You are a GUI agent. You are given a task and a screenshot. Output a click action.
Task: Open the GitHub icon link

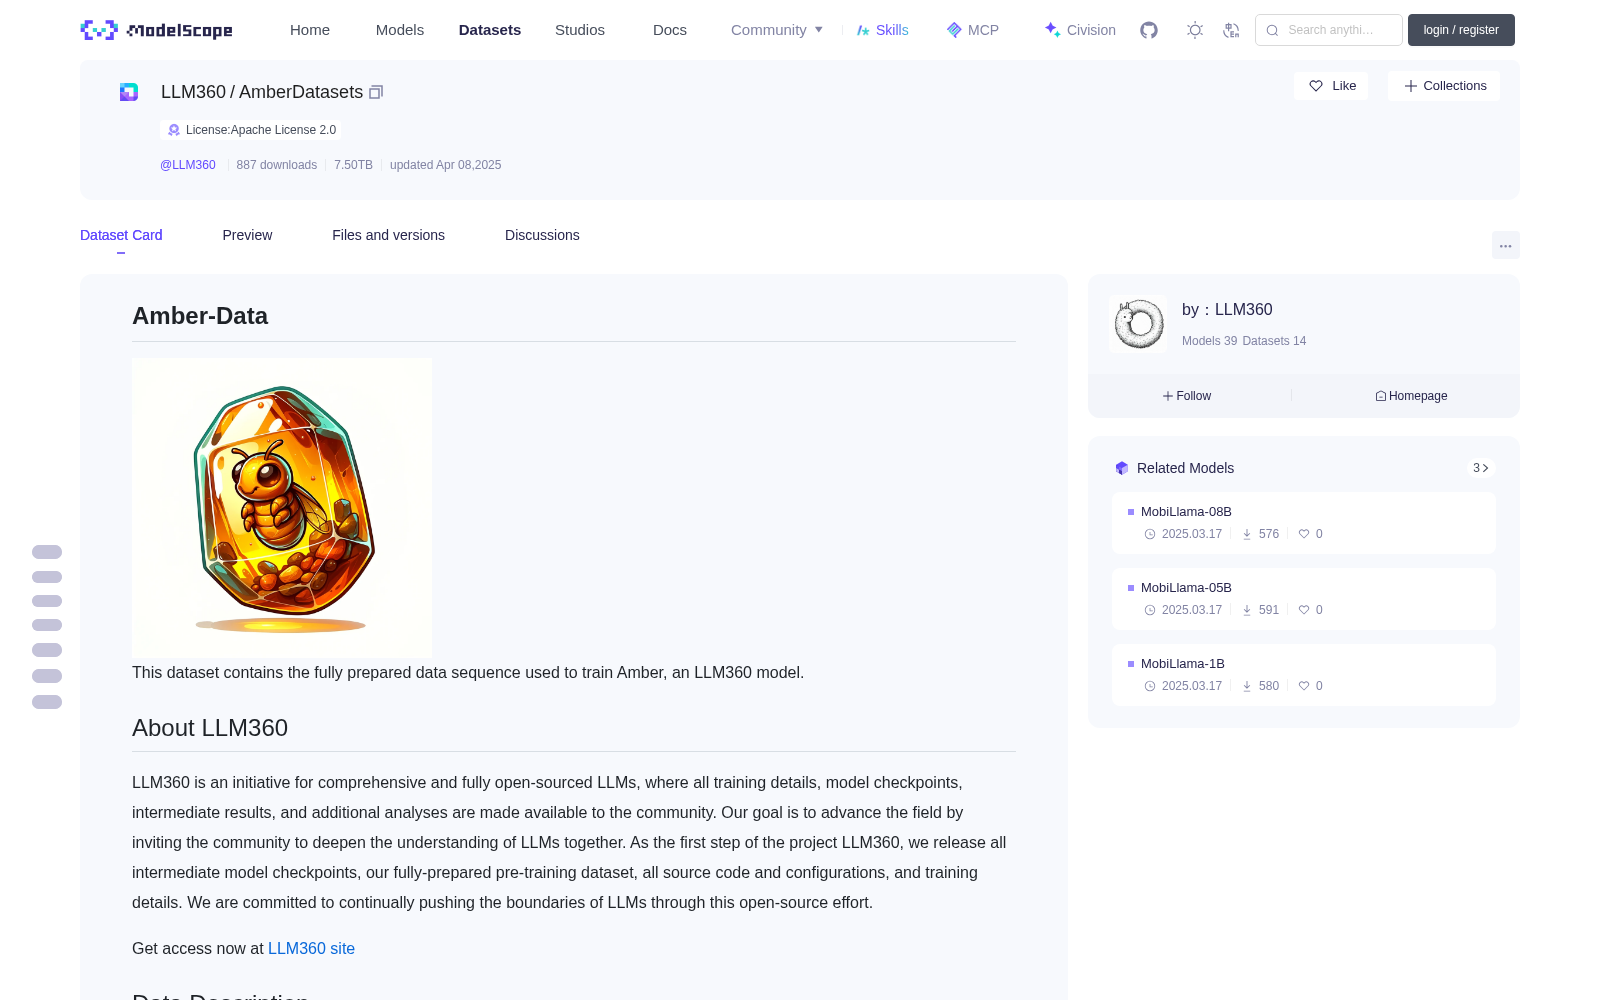[1149, 30]
